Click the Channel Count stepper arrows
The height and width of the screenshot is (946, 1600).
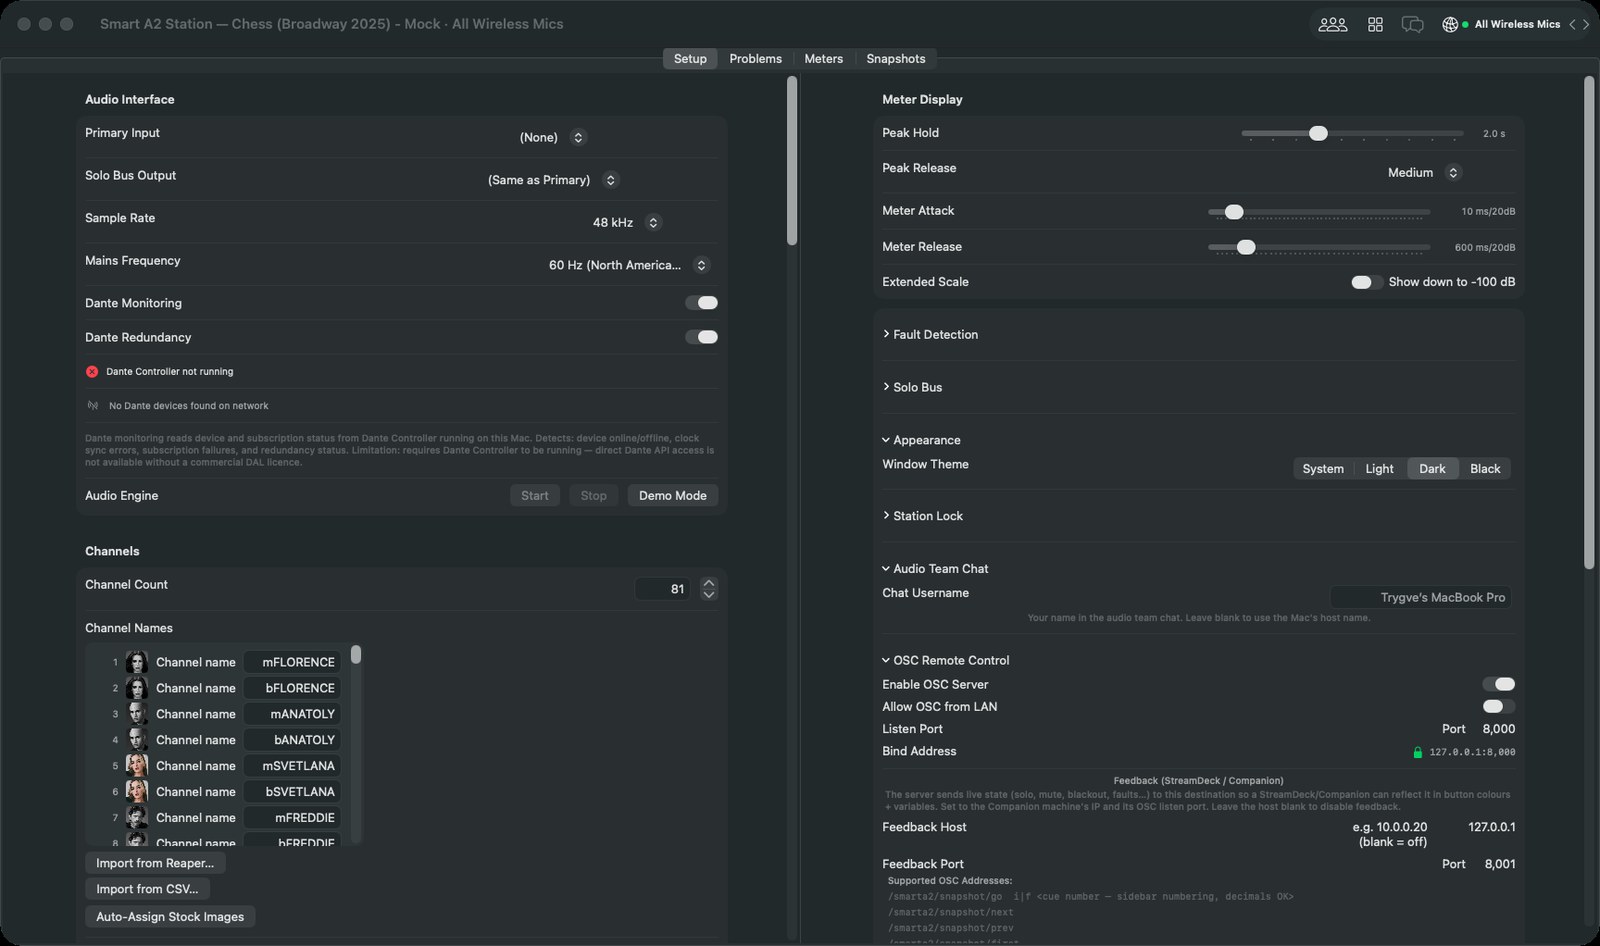709,589
